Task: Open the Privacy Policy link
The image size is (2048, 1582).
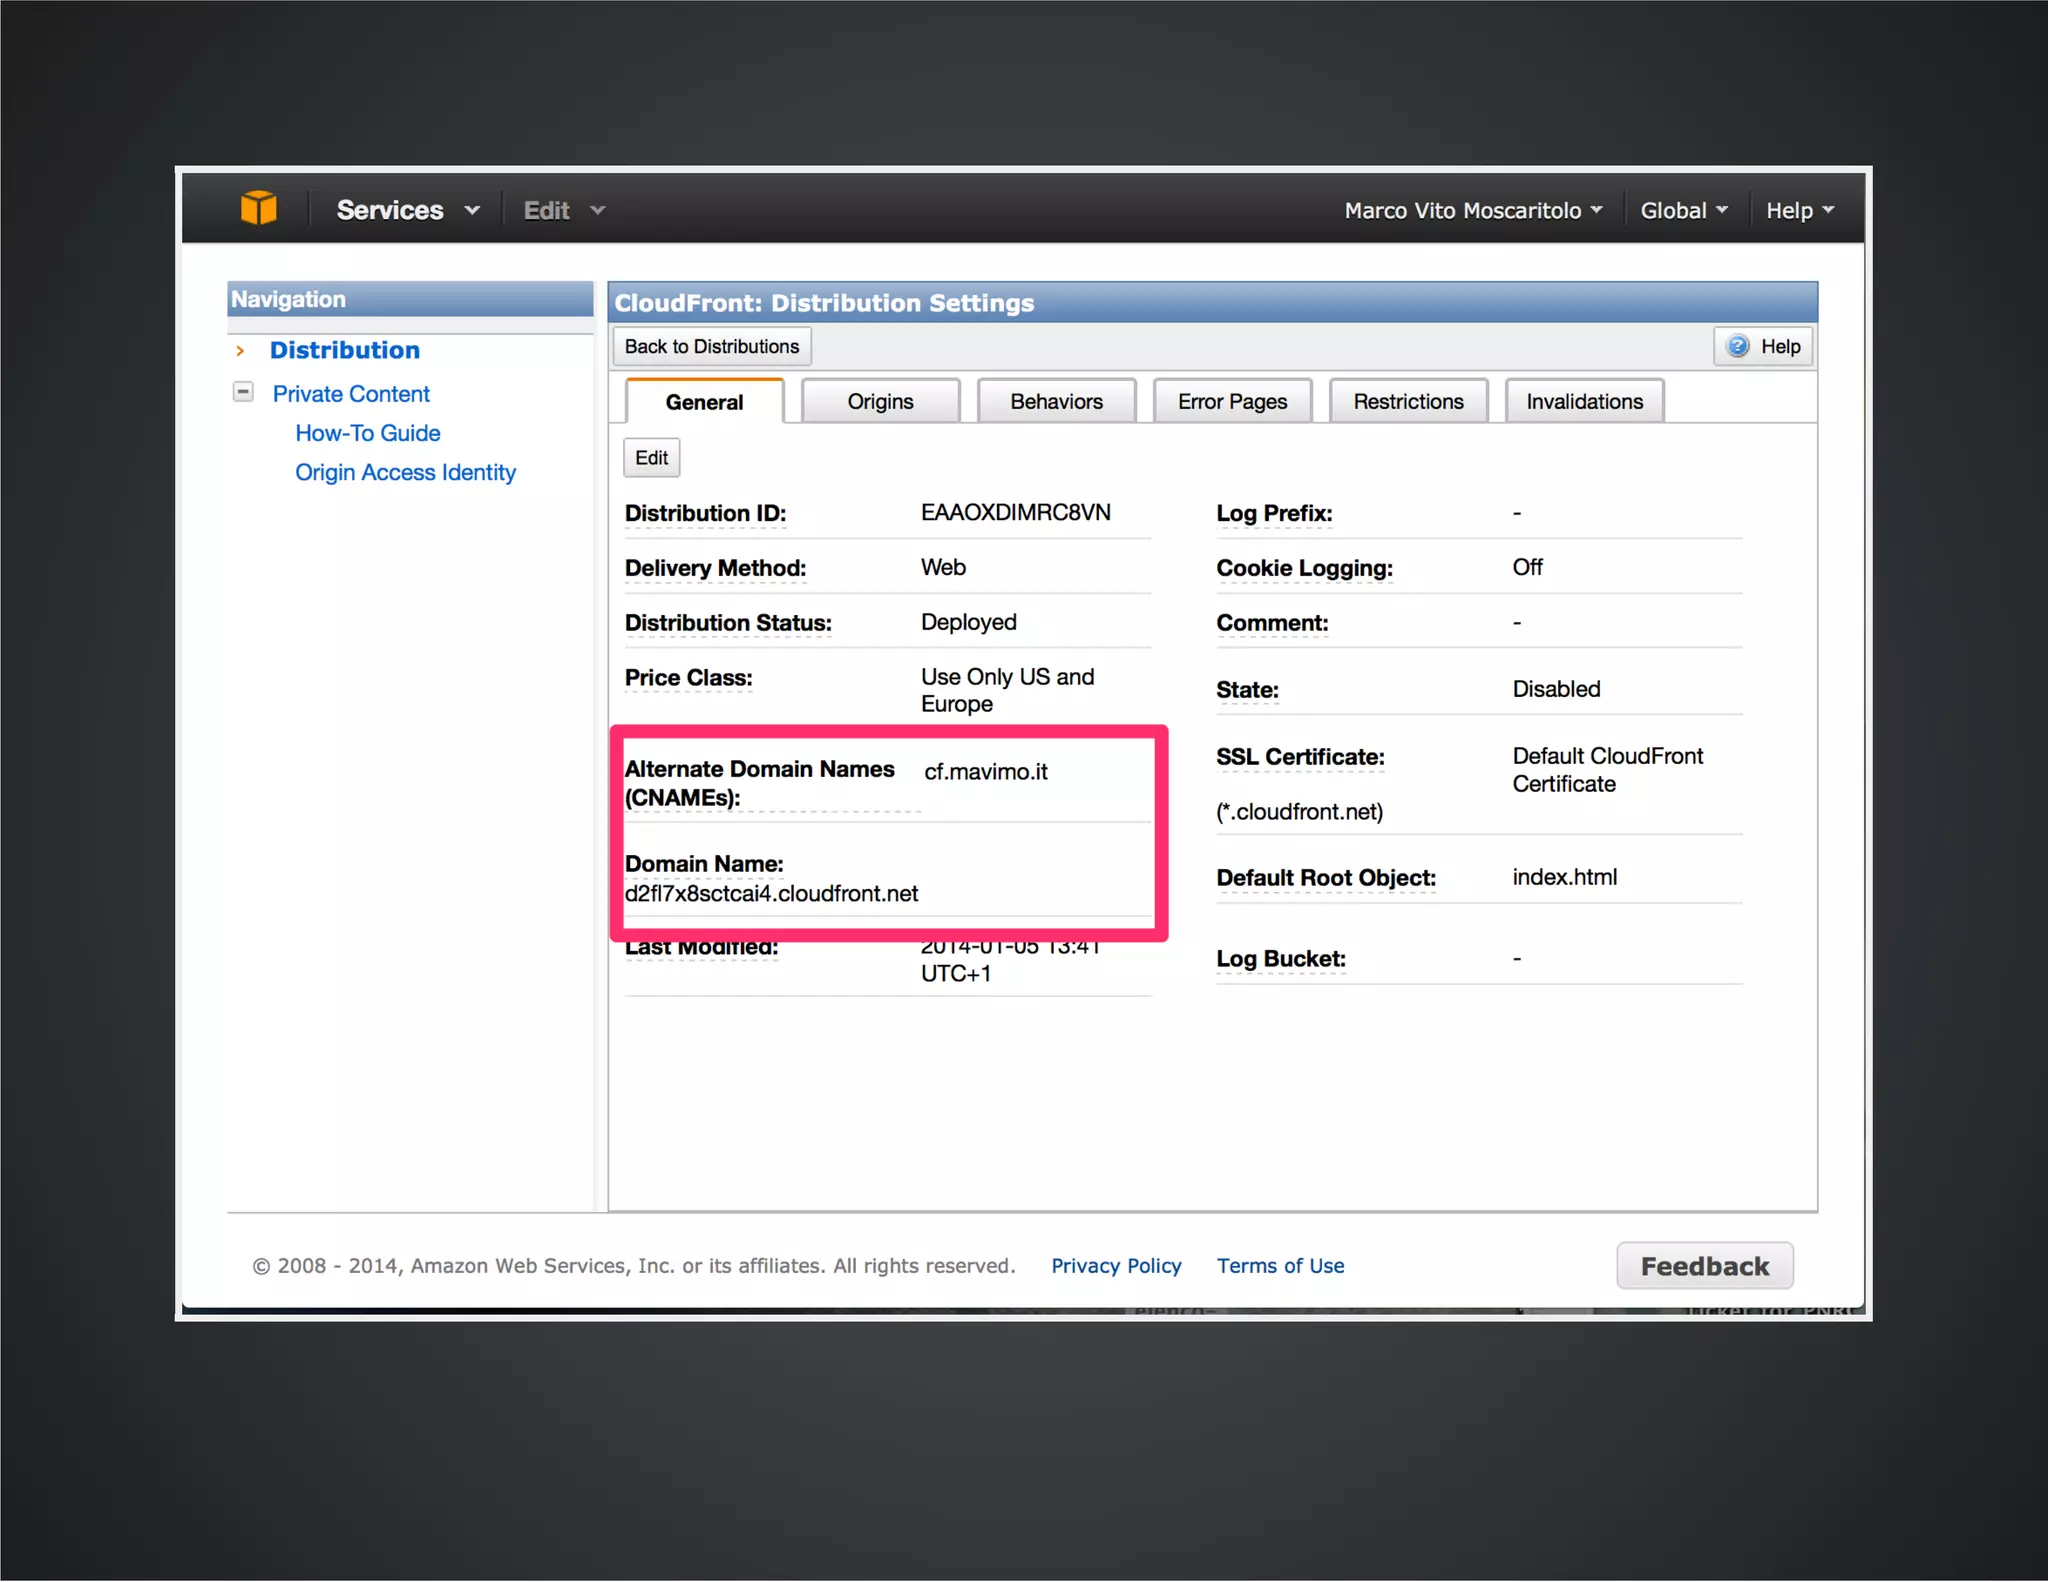Action: point(1116,1266)
